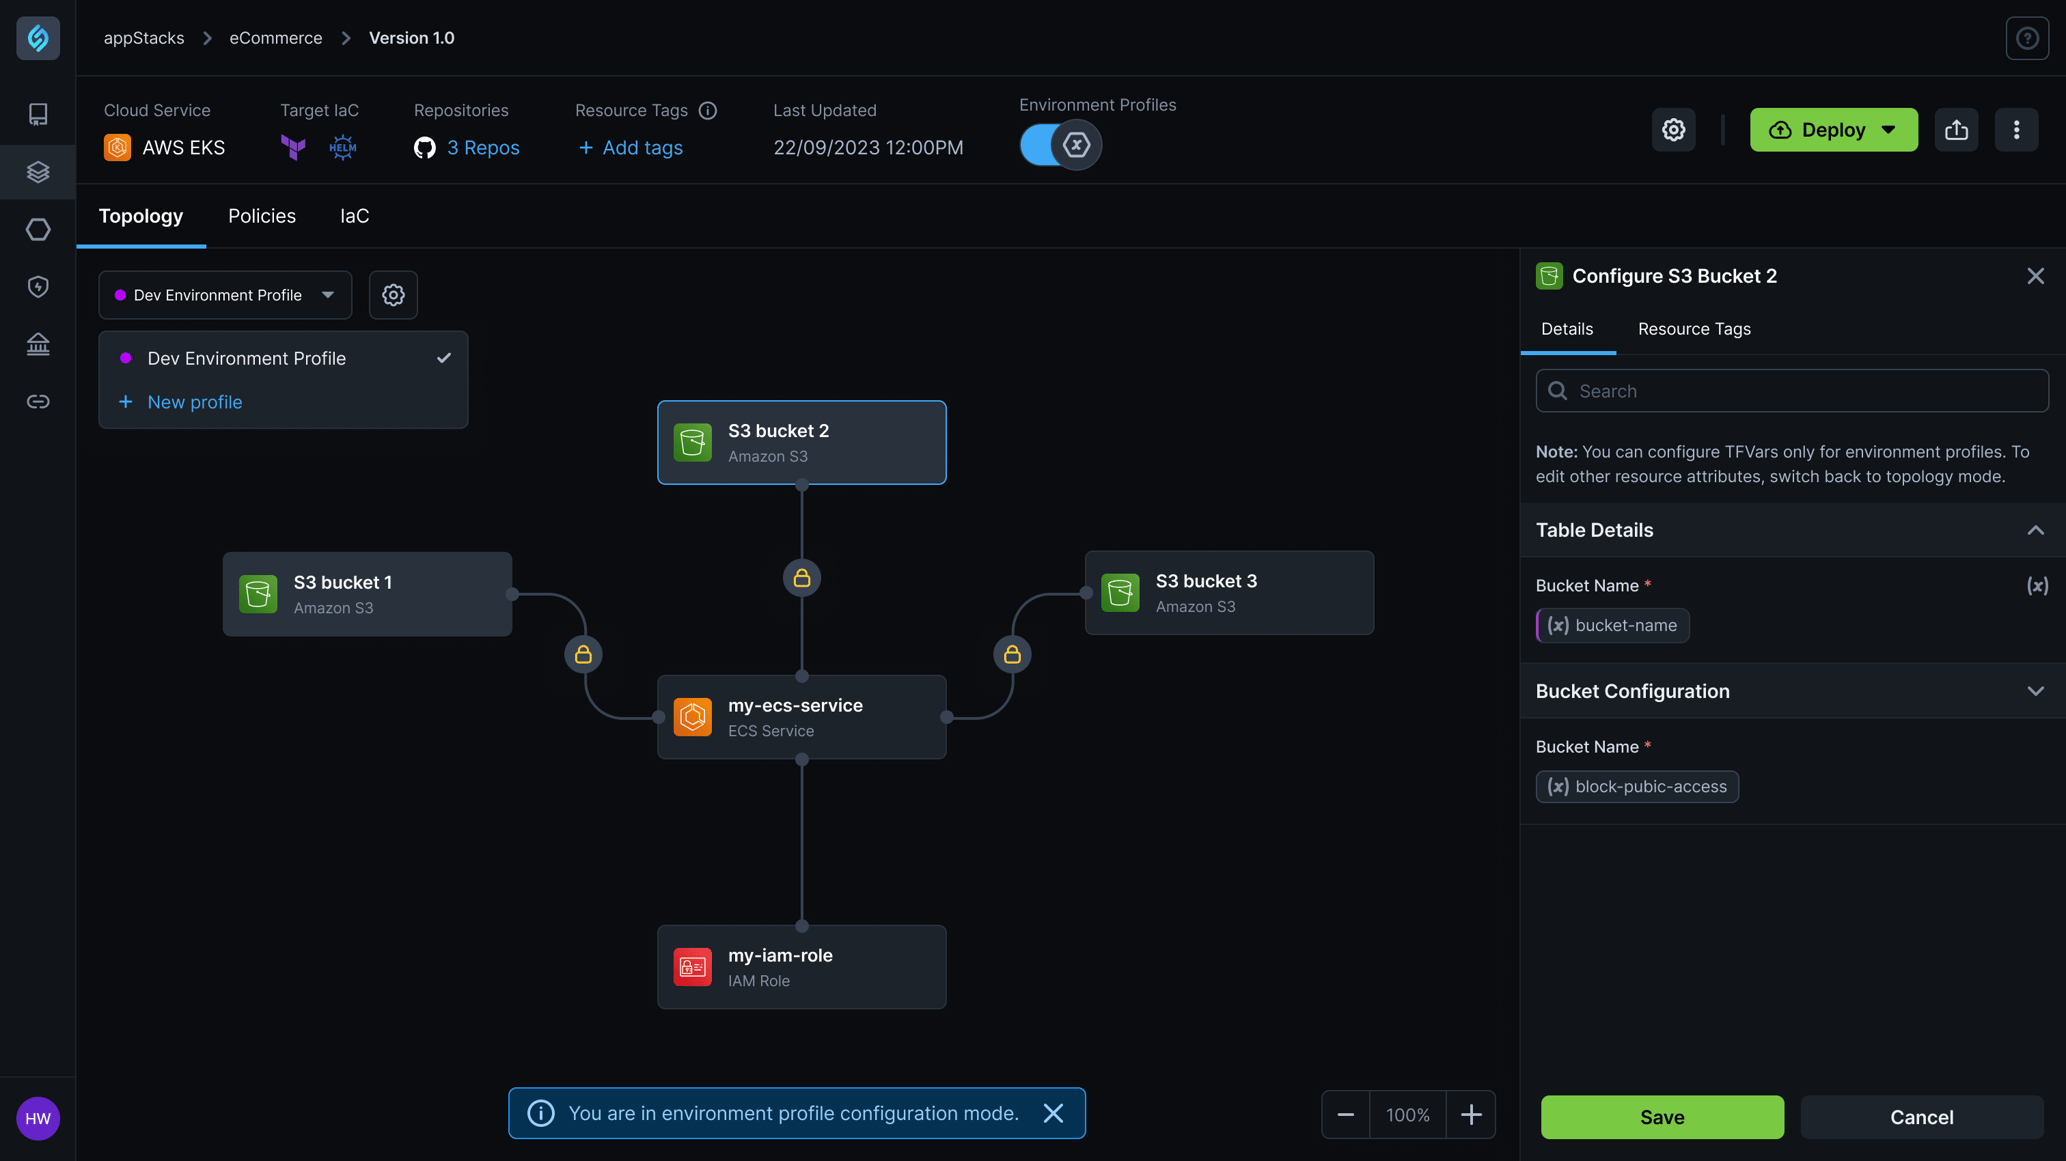Select the IaC tab
Screen dimensions: 2066x1161
(353, 217)
